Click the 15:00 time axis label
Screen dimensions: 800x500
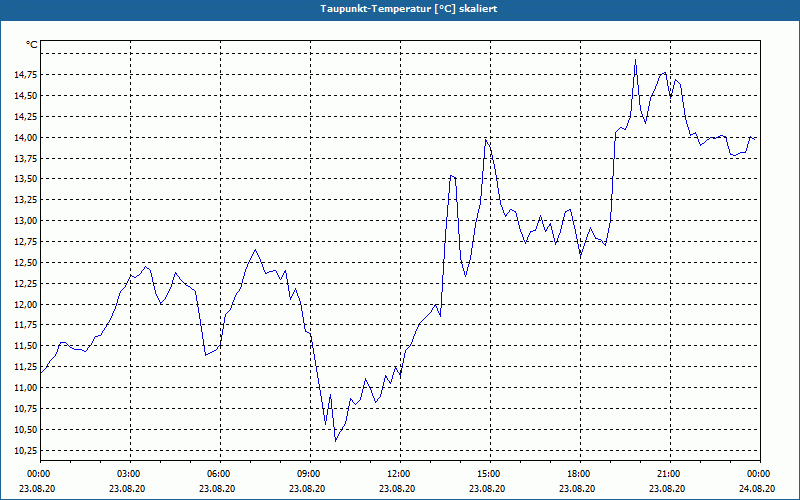pos(490,474)
